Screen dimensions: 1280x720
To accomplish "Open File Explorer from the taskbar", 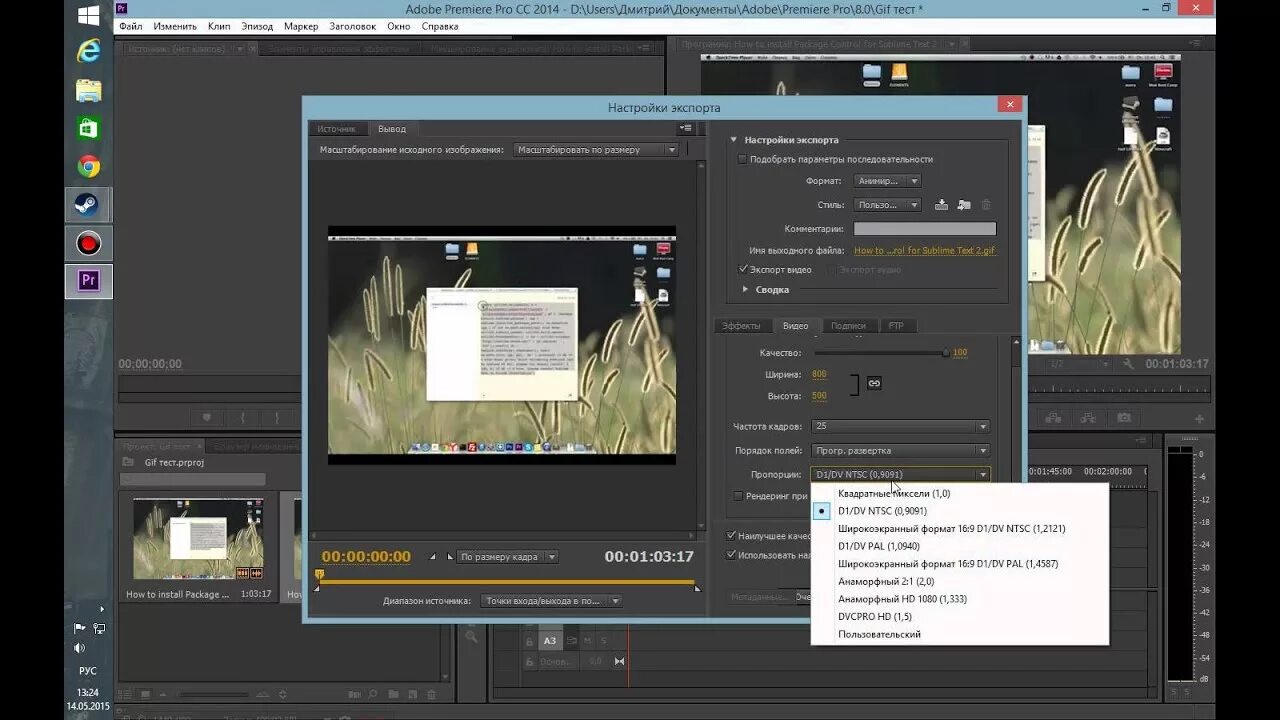I will pos(89,90).
